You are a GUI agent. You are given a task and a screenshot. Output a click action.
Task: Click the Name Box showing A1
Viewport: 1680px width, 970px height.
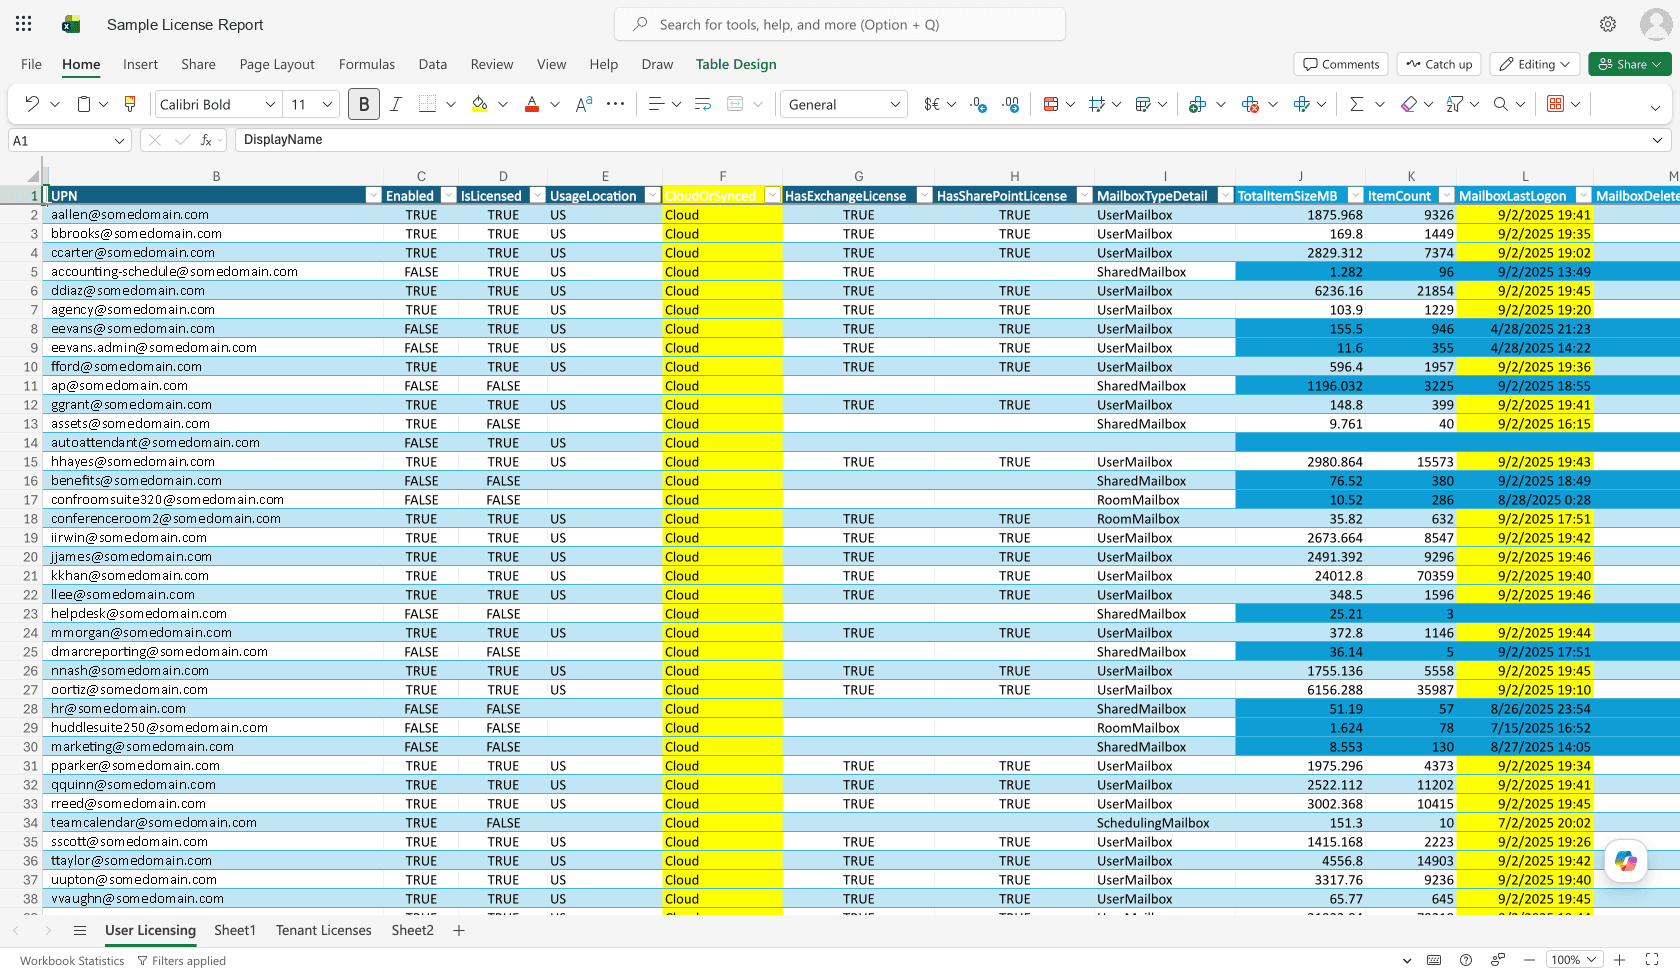click(x=70, y=140)
